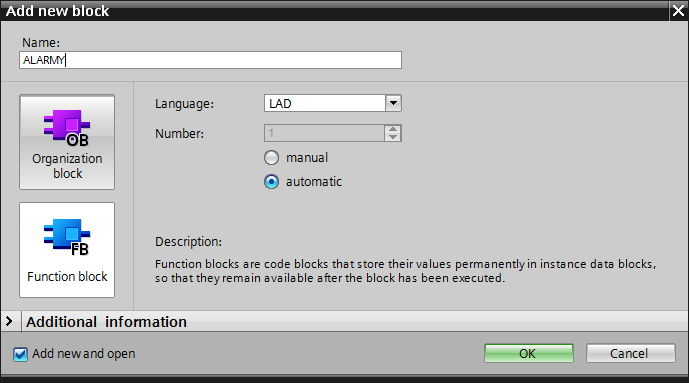Click the Function blocks description text
The height and width of the screenshot is (383, 689).
click(x=406, y=271)
